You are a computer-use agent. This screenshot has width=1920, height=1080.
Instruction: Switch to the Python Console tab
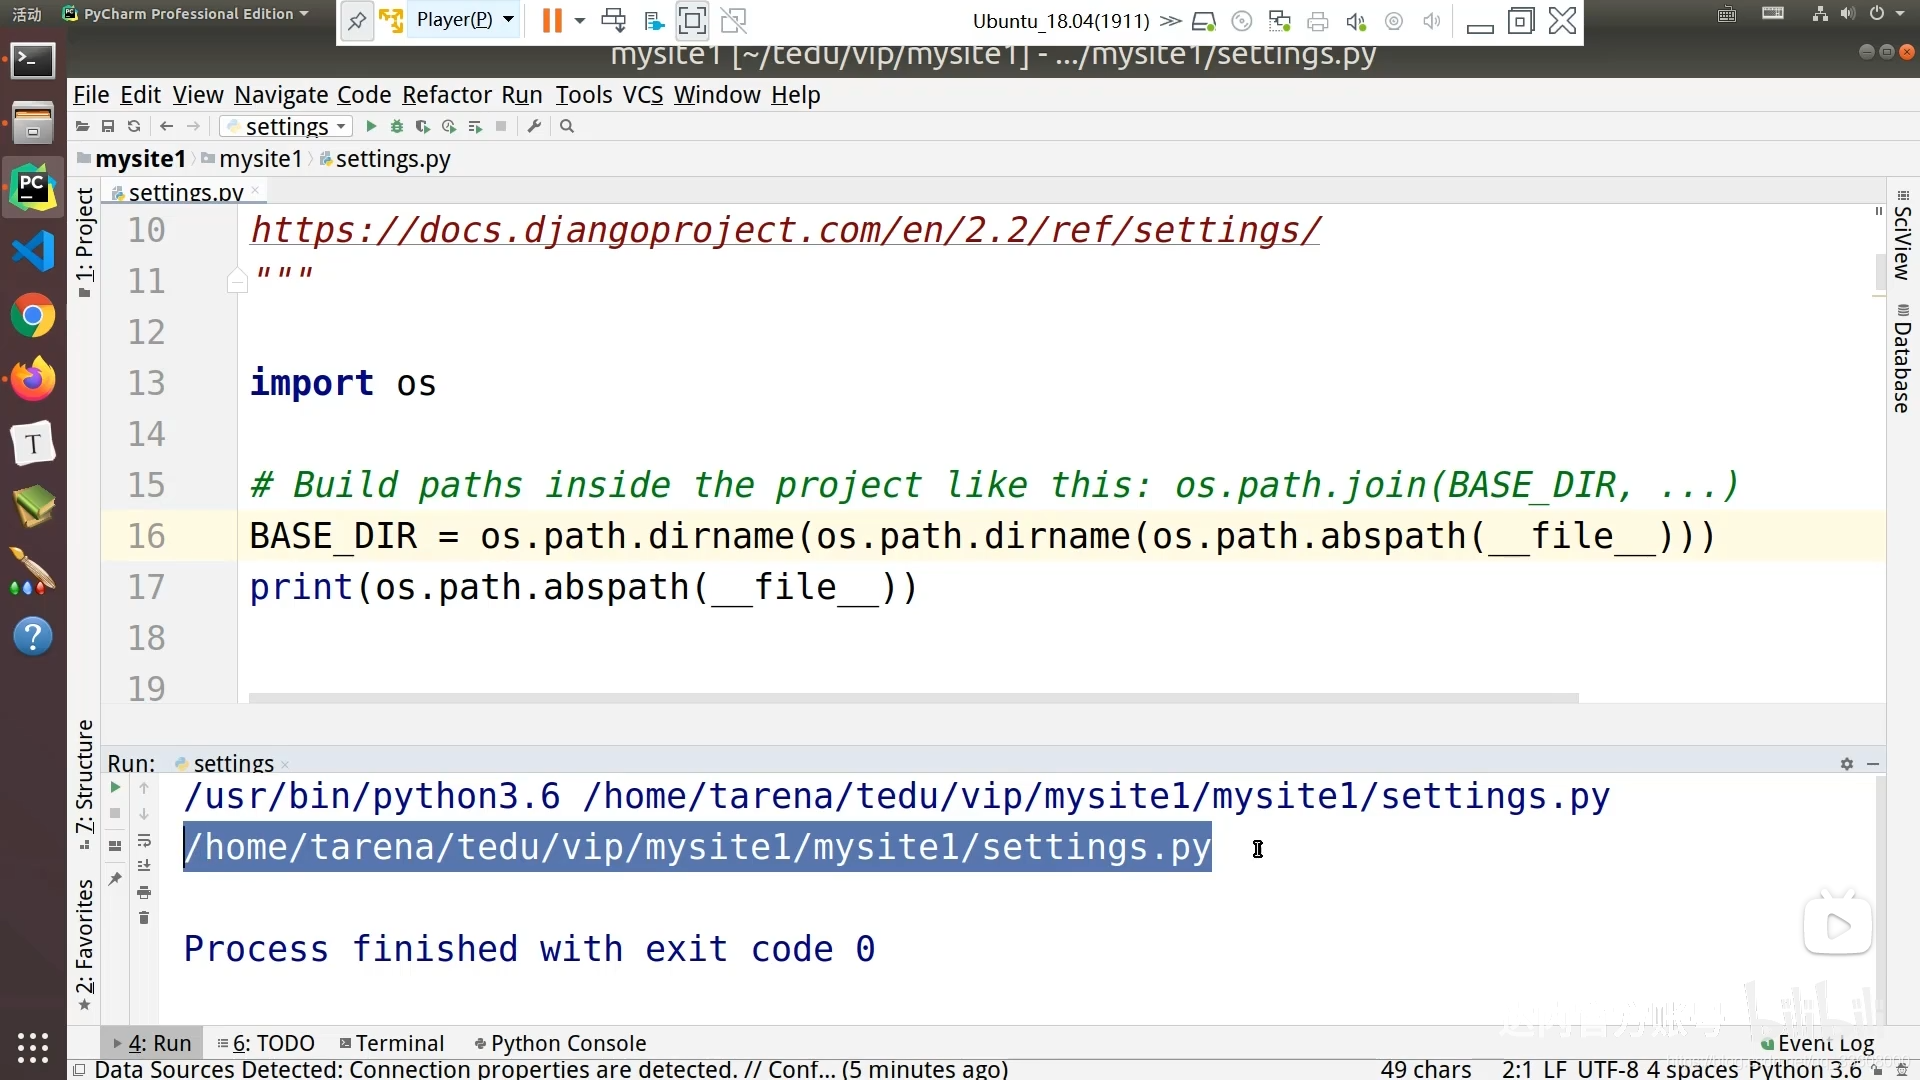click(560, 1043)
